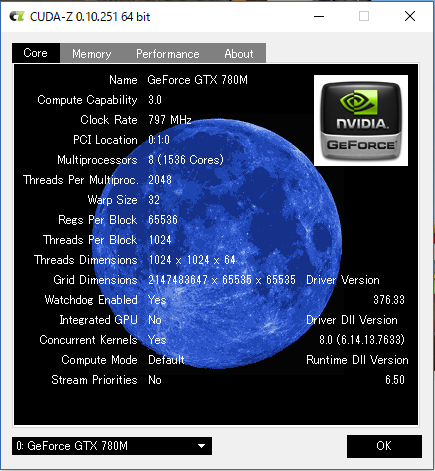The height and width of the screenshot is (471, 435).
Task: Click Driver Dll value 8.0 (6.14.13.7633)
Action: (x=362, y=340)
